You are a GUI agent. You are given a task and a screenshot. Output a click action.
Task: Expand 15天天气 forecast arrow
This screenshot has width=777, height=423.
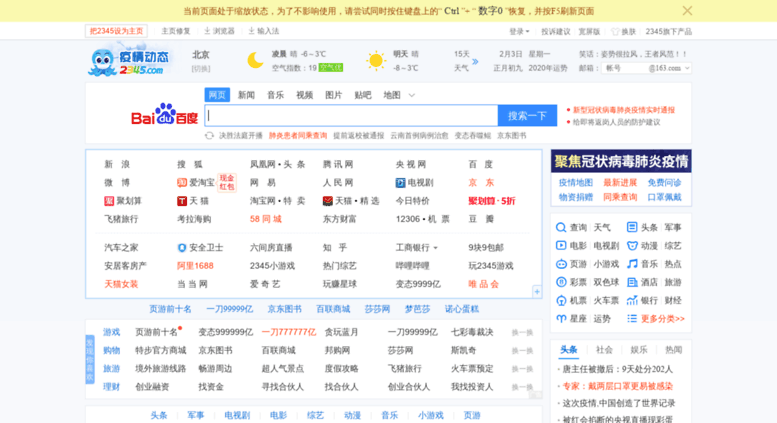475,61
